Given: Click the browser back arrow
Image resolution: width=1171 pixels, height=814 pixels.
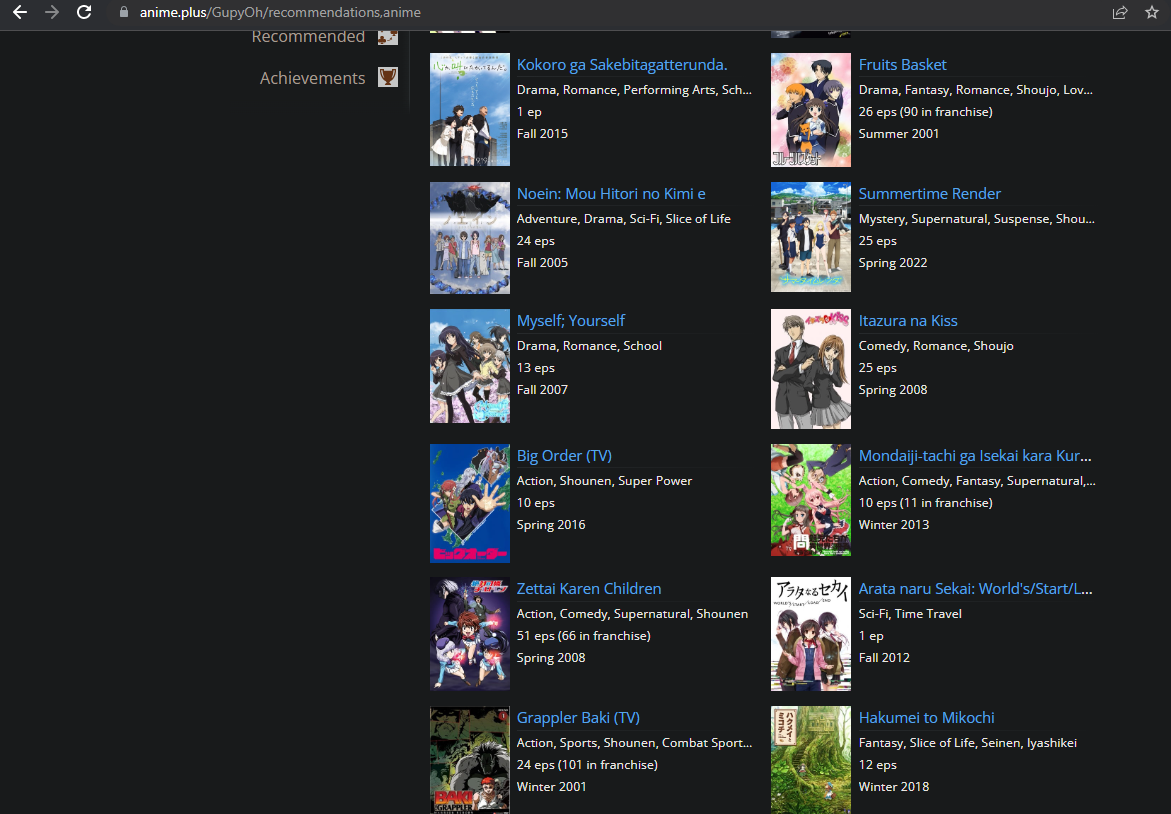Looking at the screenshot, I should (20, 13).
